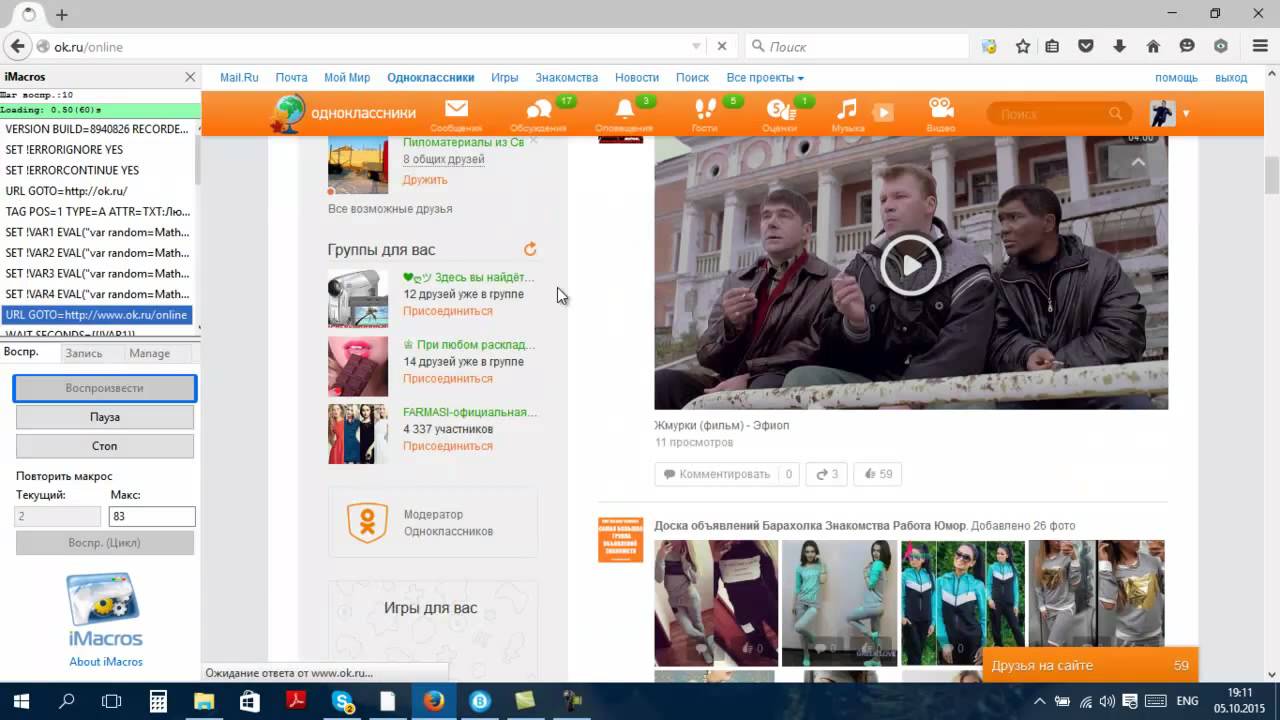Image resolution: width=1280 pixels, height=720 pixels.
Task: Open FARMASI group thumbnail
Action: (x=358, y=434)
